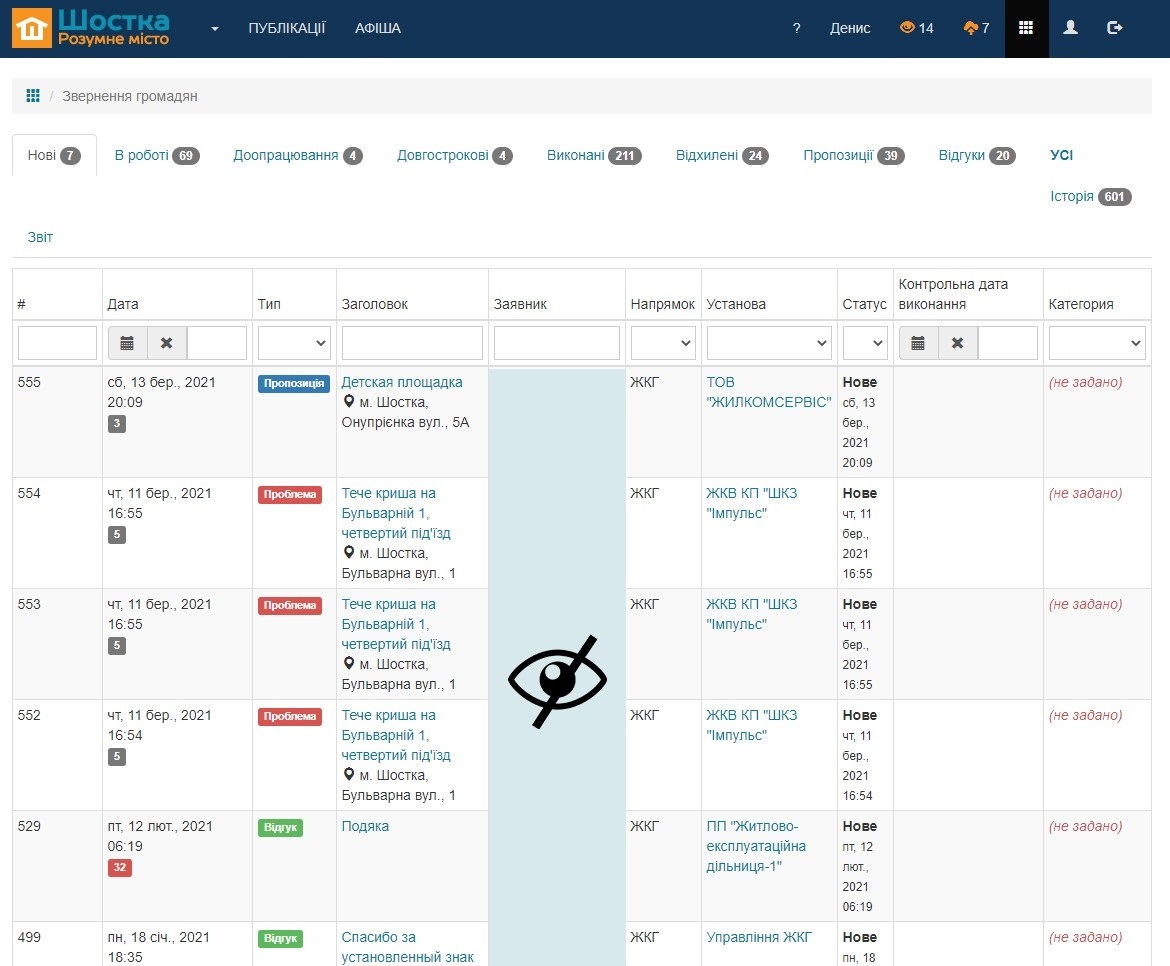This screenshot has width=1170, height=966.
Task: Open ПП "Житлово-експлуатаційна дільниця-1" link
Action: (x=756, y=846)
